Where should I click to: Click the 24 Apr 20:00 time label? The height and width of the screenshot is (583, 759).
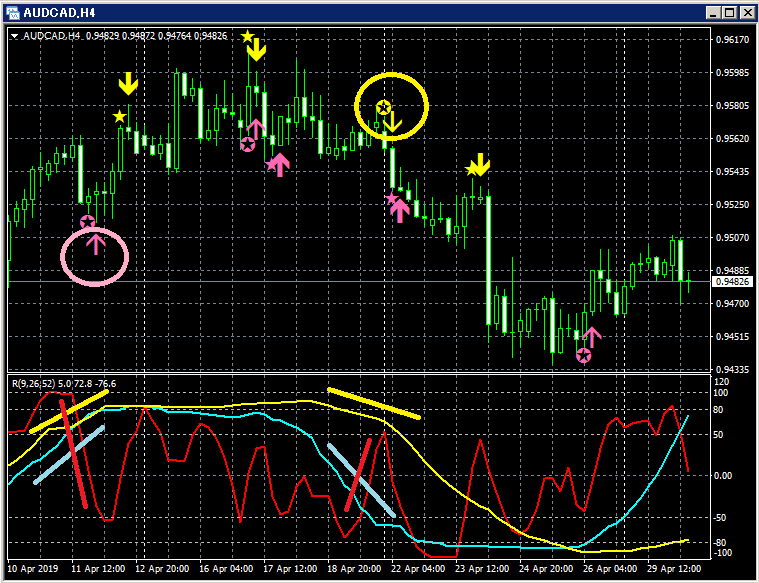546,568
